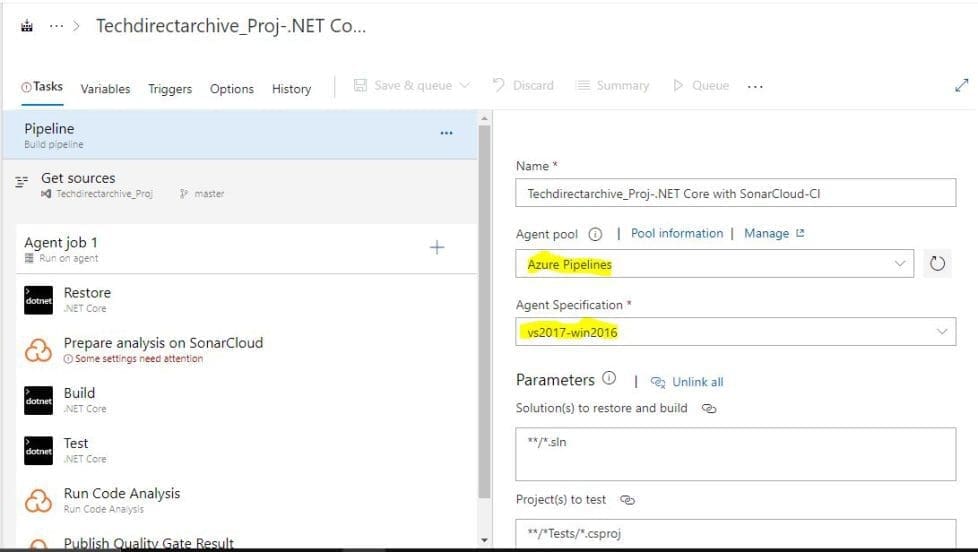Open the Triggers tab
Viewport: 978px width, 552px height.
tap(170, 89)
